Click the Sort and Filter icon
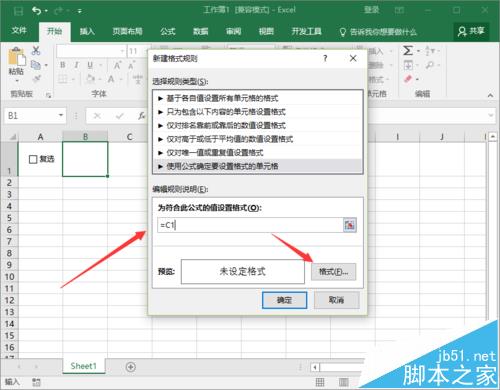500x390 pixels. (x=430, y=51)
